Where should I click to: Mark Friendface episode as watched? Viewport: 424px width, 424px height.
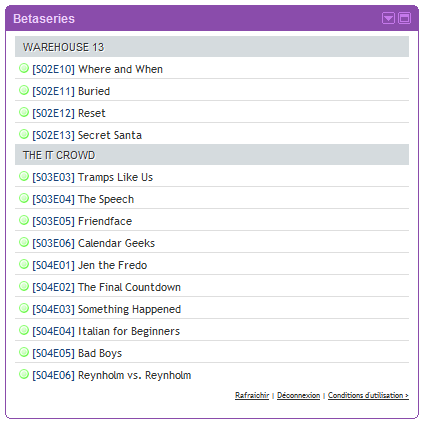pos(24,220)
